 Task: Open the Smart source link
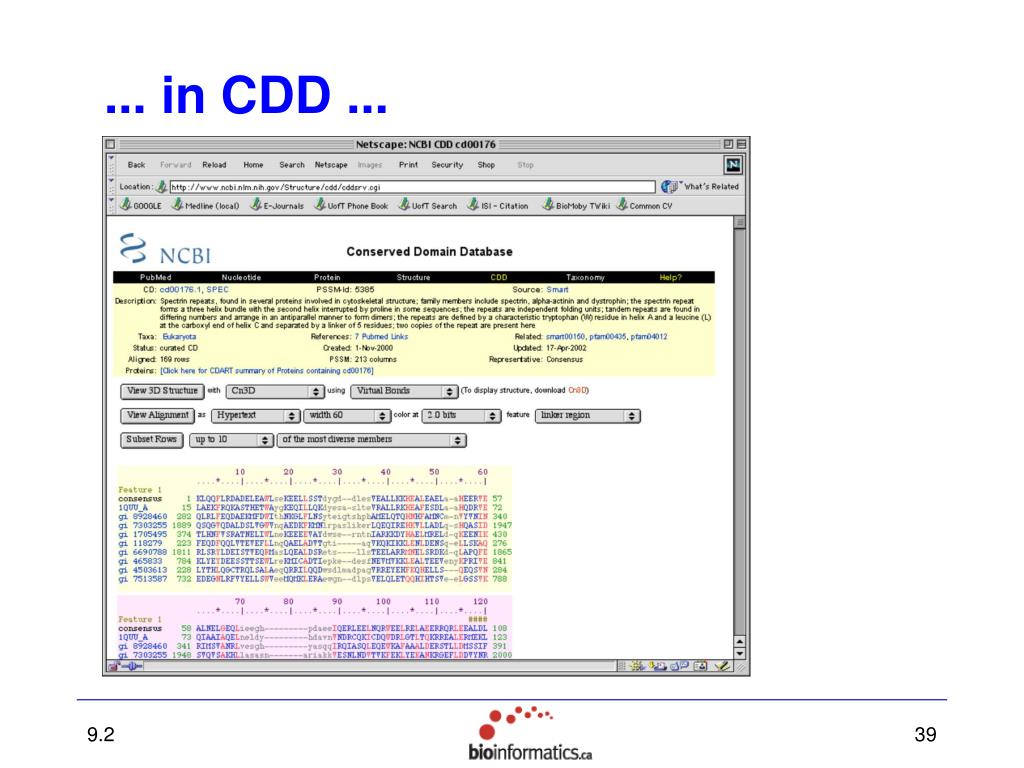pyautogui.click(x=557, y=289)
